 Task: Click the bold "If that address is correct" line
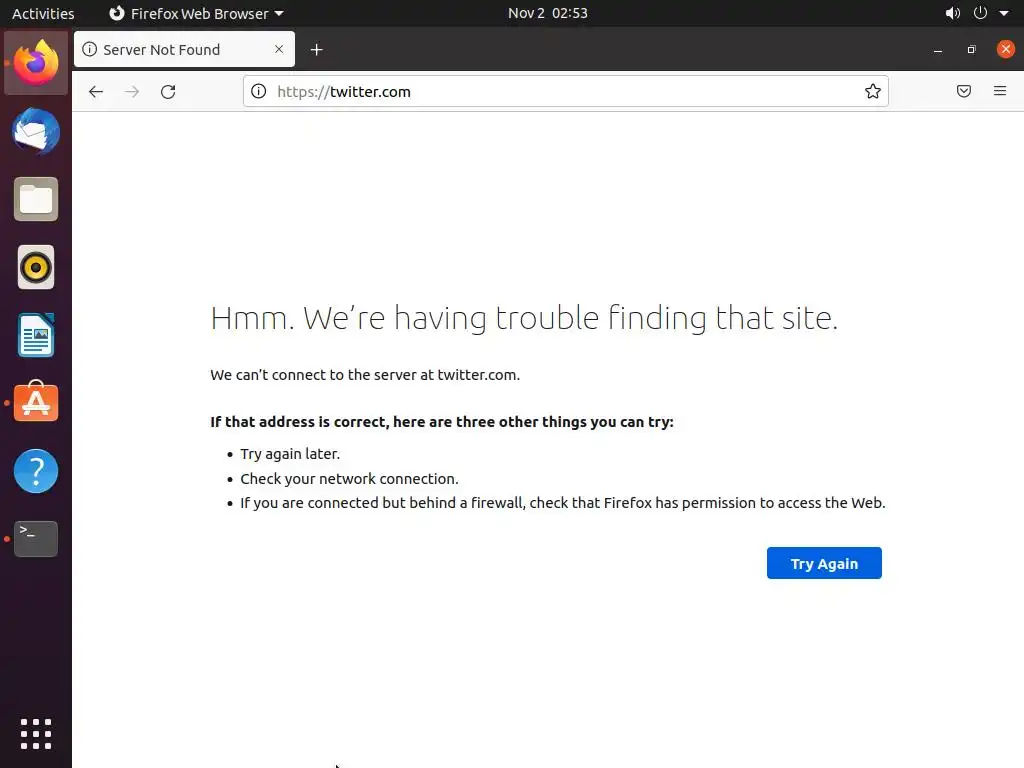click(x=441, y=422)
